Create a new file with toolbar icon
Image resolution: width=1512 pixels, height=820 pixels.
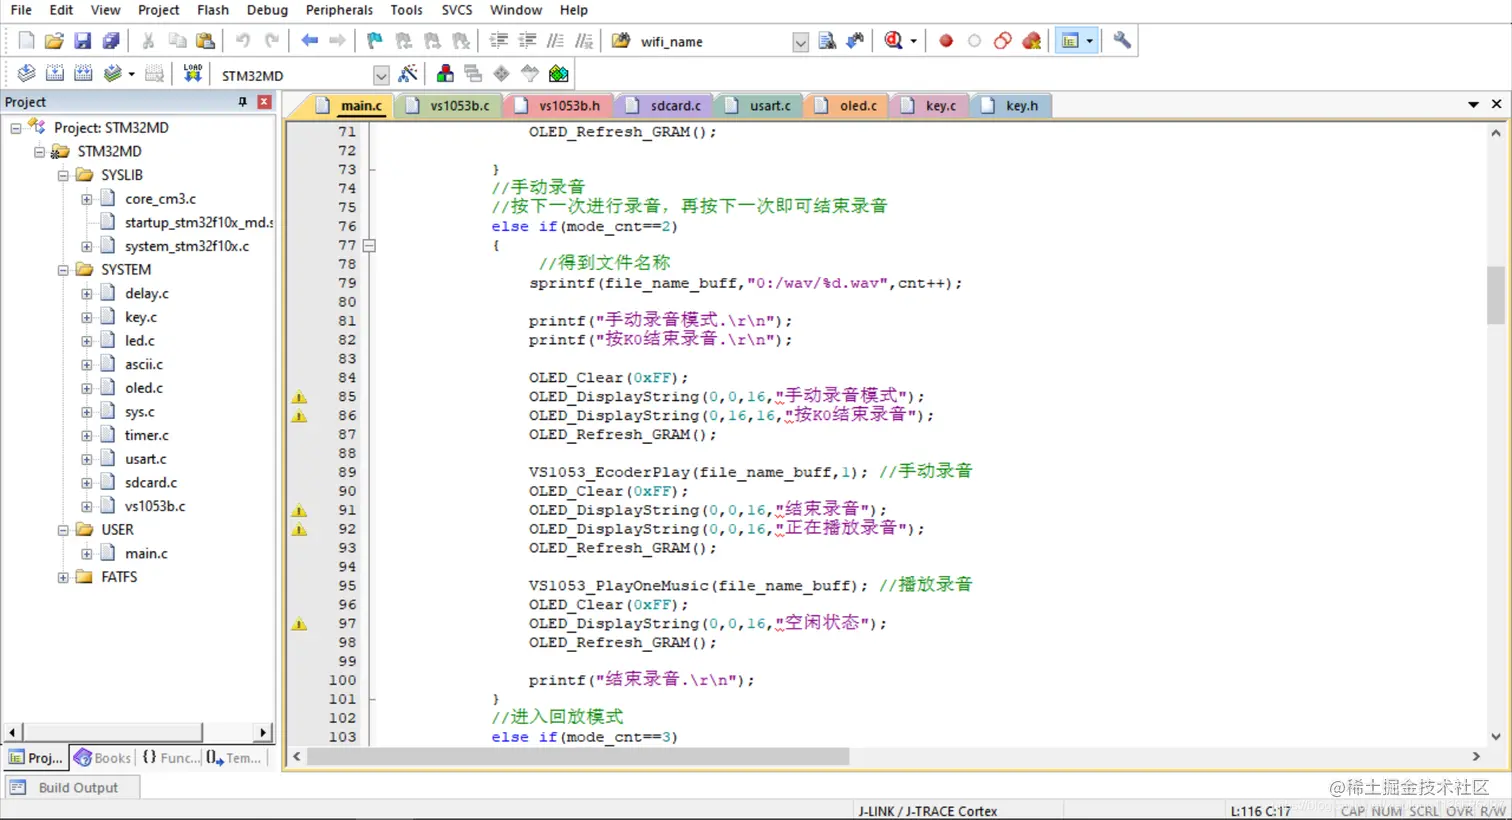[26, 41]
